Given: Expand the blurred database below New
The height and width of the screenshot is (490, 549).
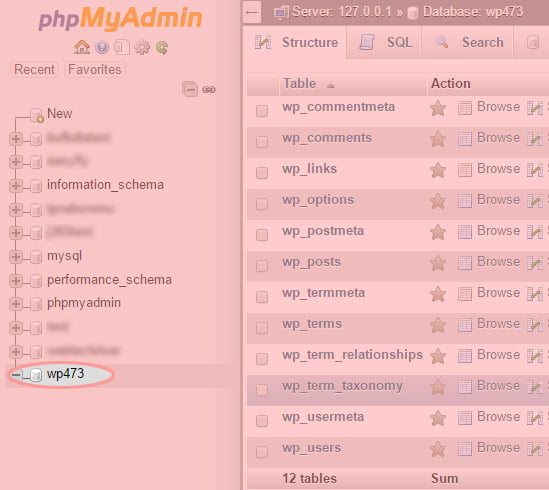Looking at the screenshot, I should [x=15, y=139].
